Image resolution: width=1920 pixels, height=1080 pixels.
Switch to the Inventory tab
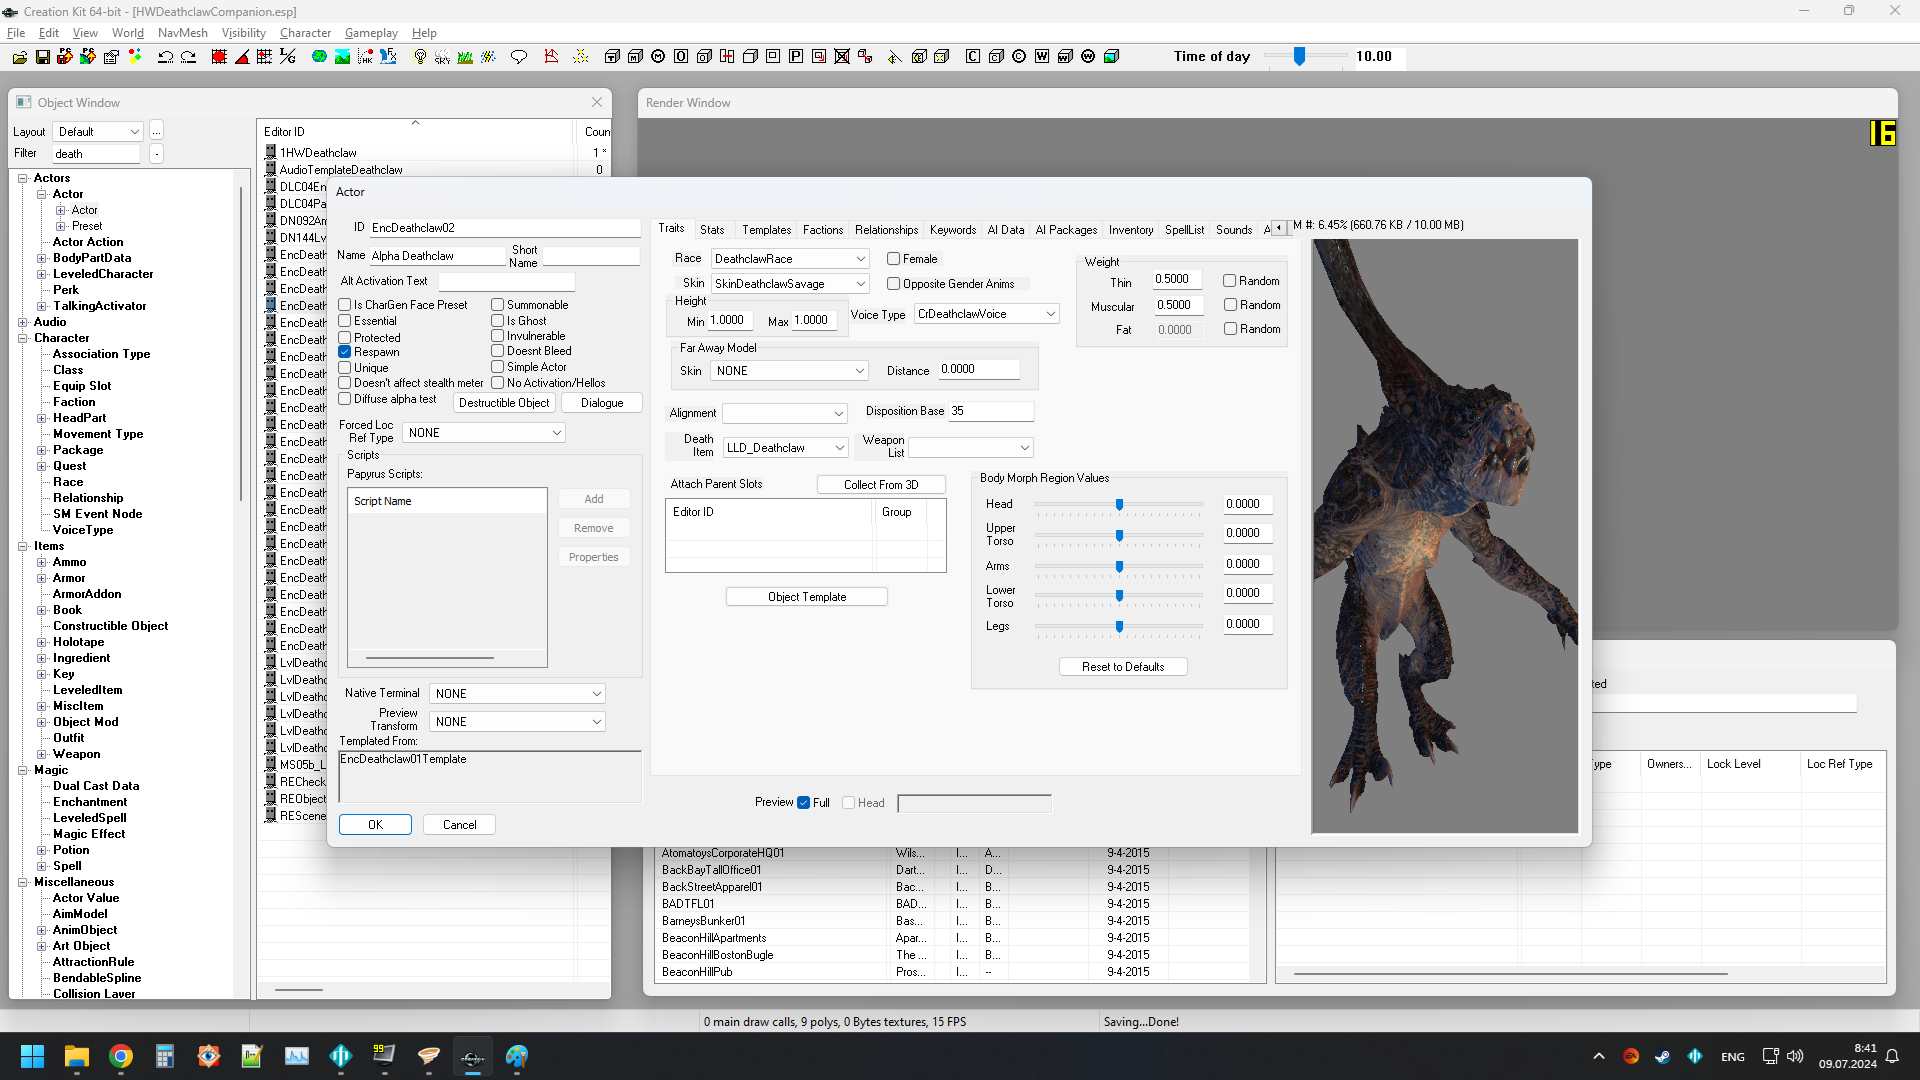[1130, 230]
